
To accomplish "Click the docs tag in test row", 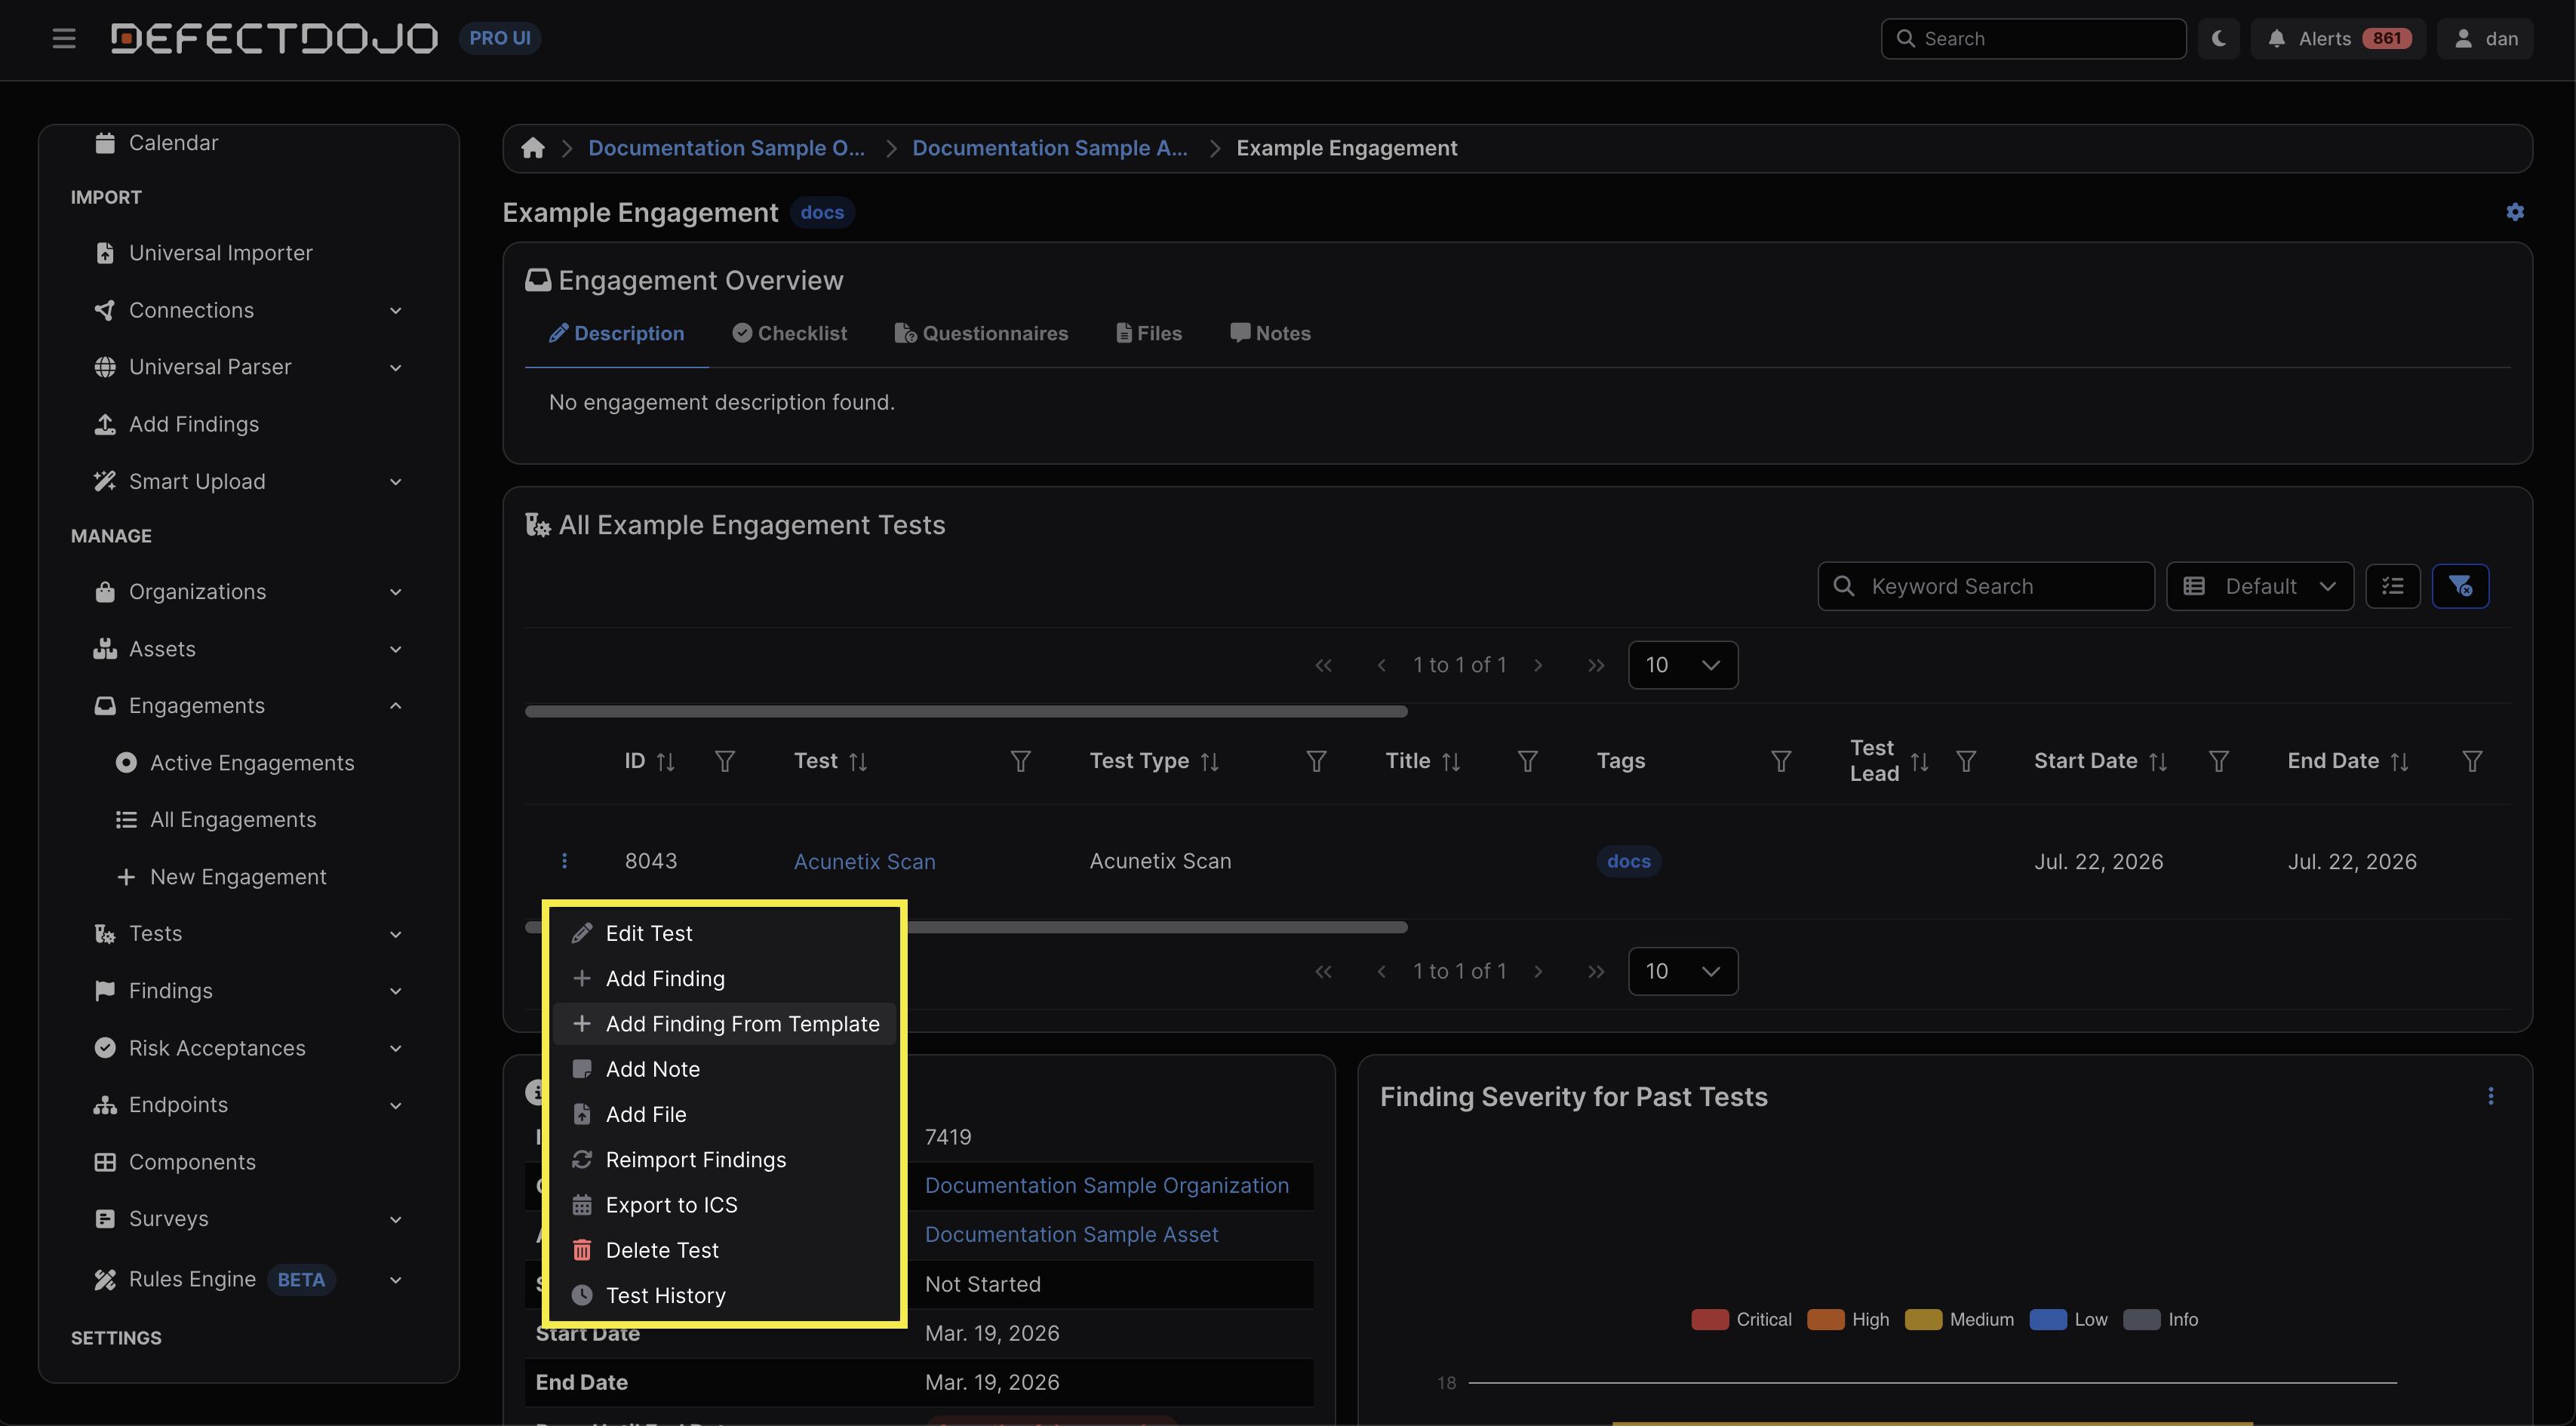I will [1628, 861].
